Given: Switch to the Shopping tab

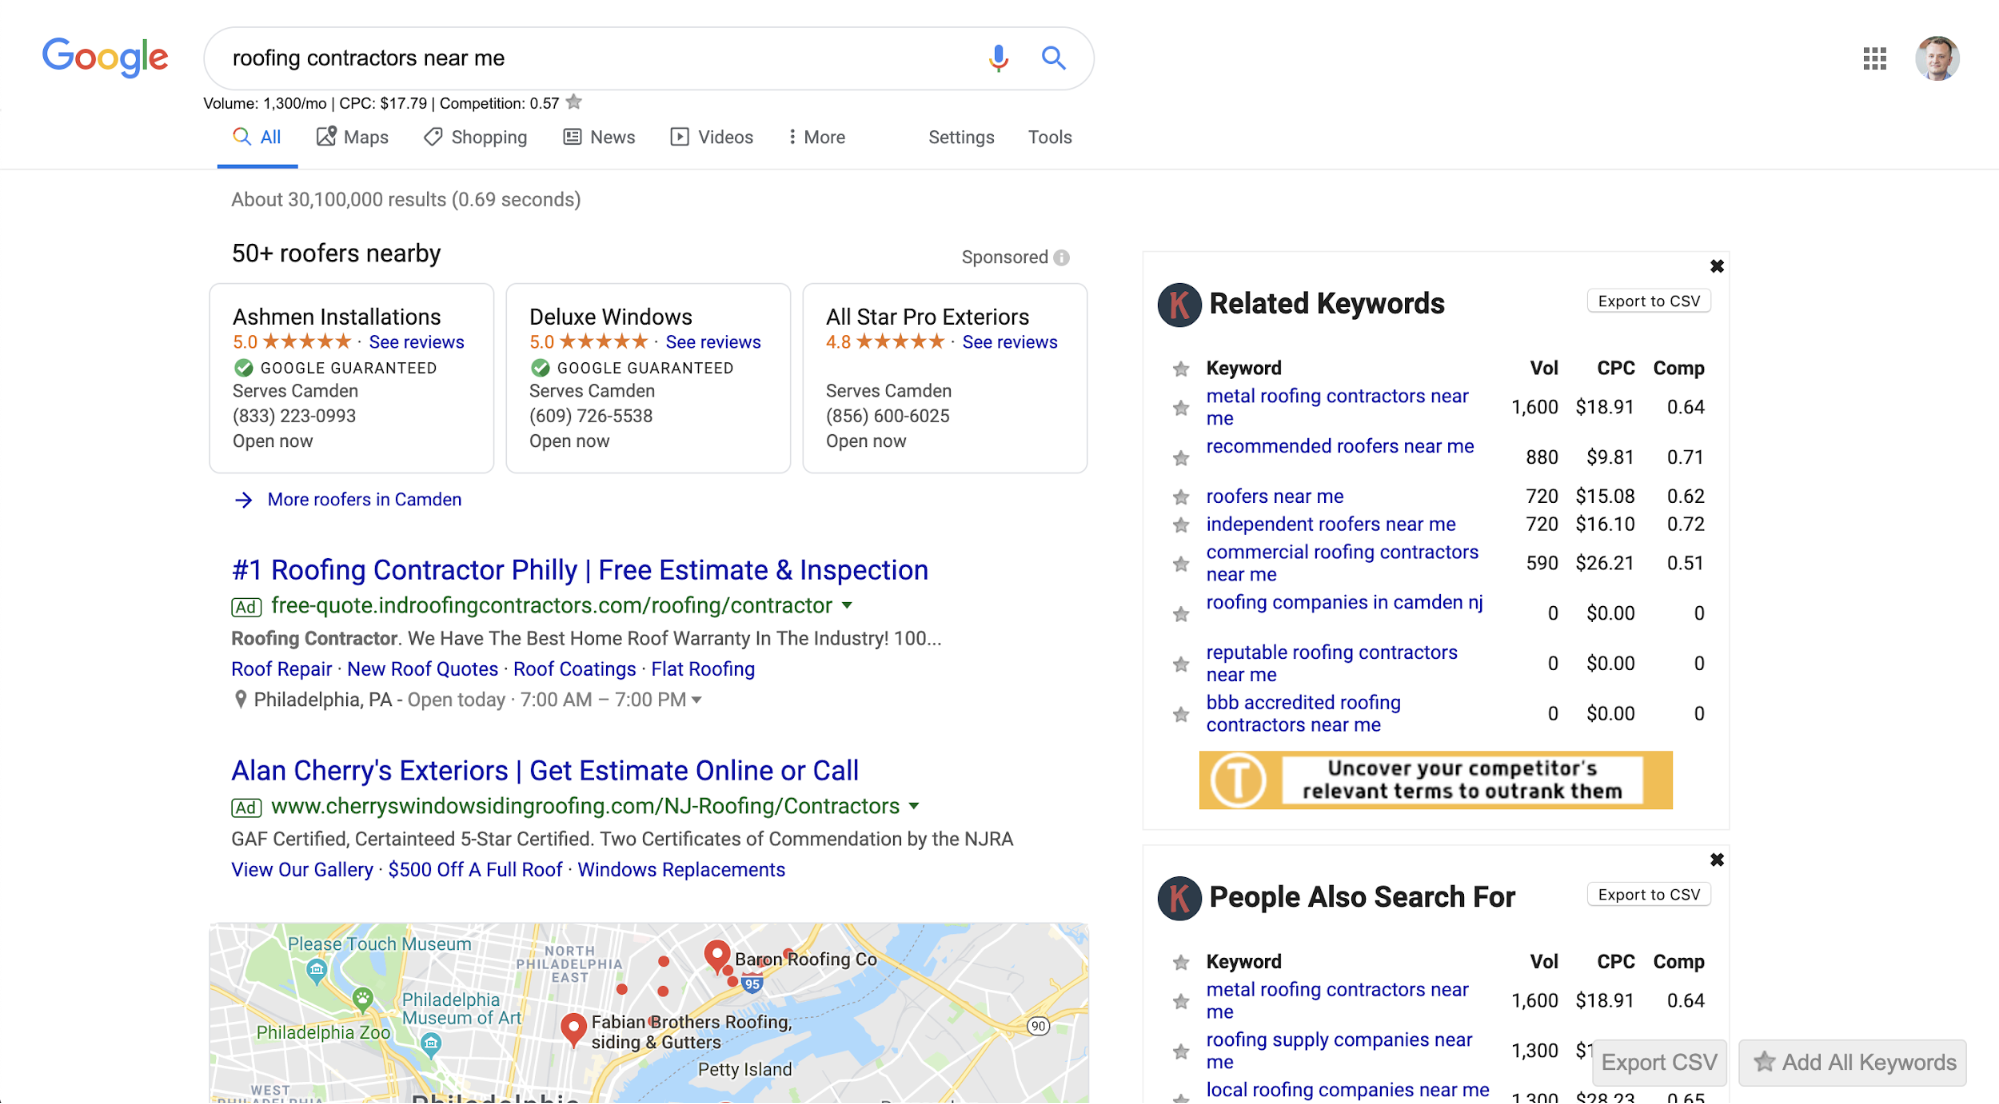Looking at the screenshot, I should 475,137.
